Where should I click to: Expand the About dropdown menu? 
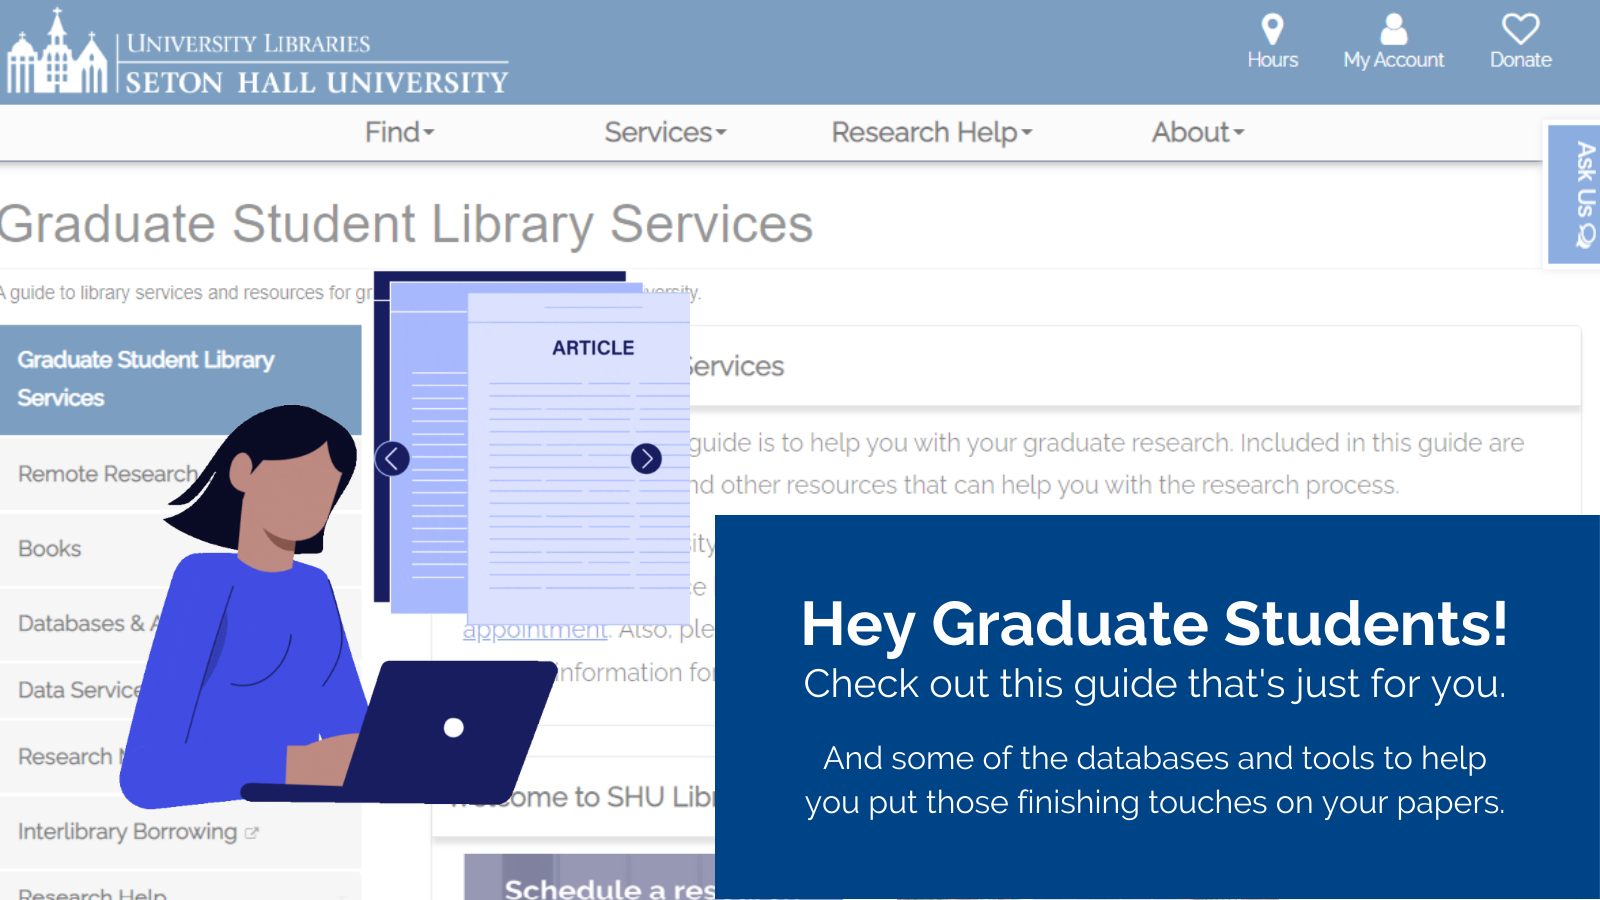(x=1197, y=132)
